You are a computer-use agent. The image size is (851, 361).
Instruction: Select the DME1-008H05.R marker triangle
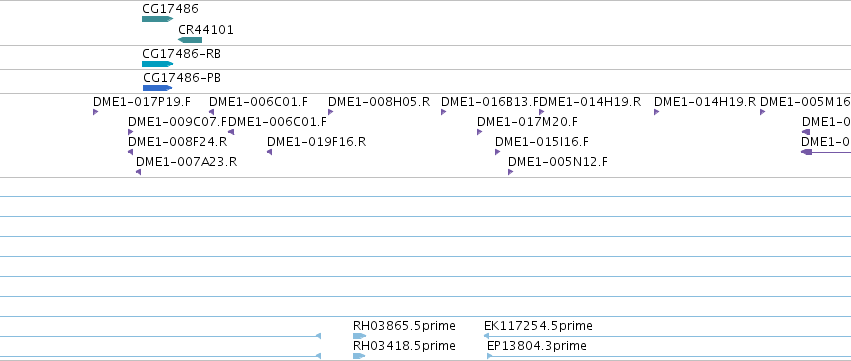click(x=331, y=112)
